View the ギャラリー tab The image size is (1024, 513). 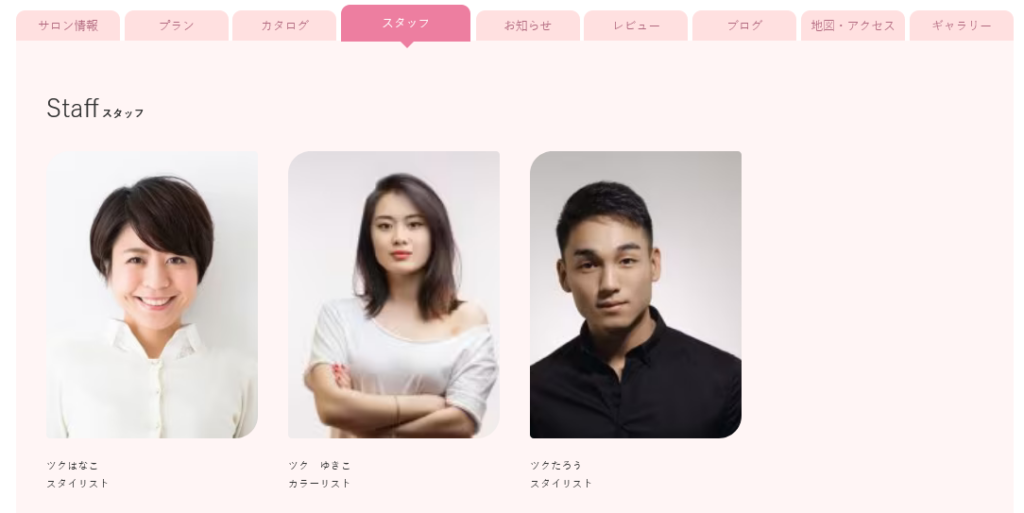[x=961, y=25]
